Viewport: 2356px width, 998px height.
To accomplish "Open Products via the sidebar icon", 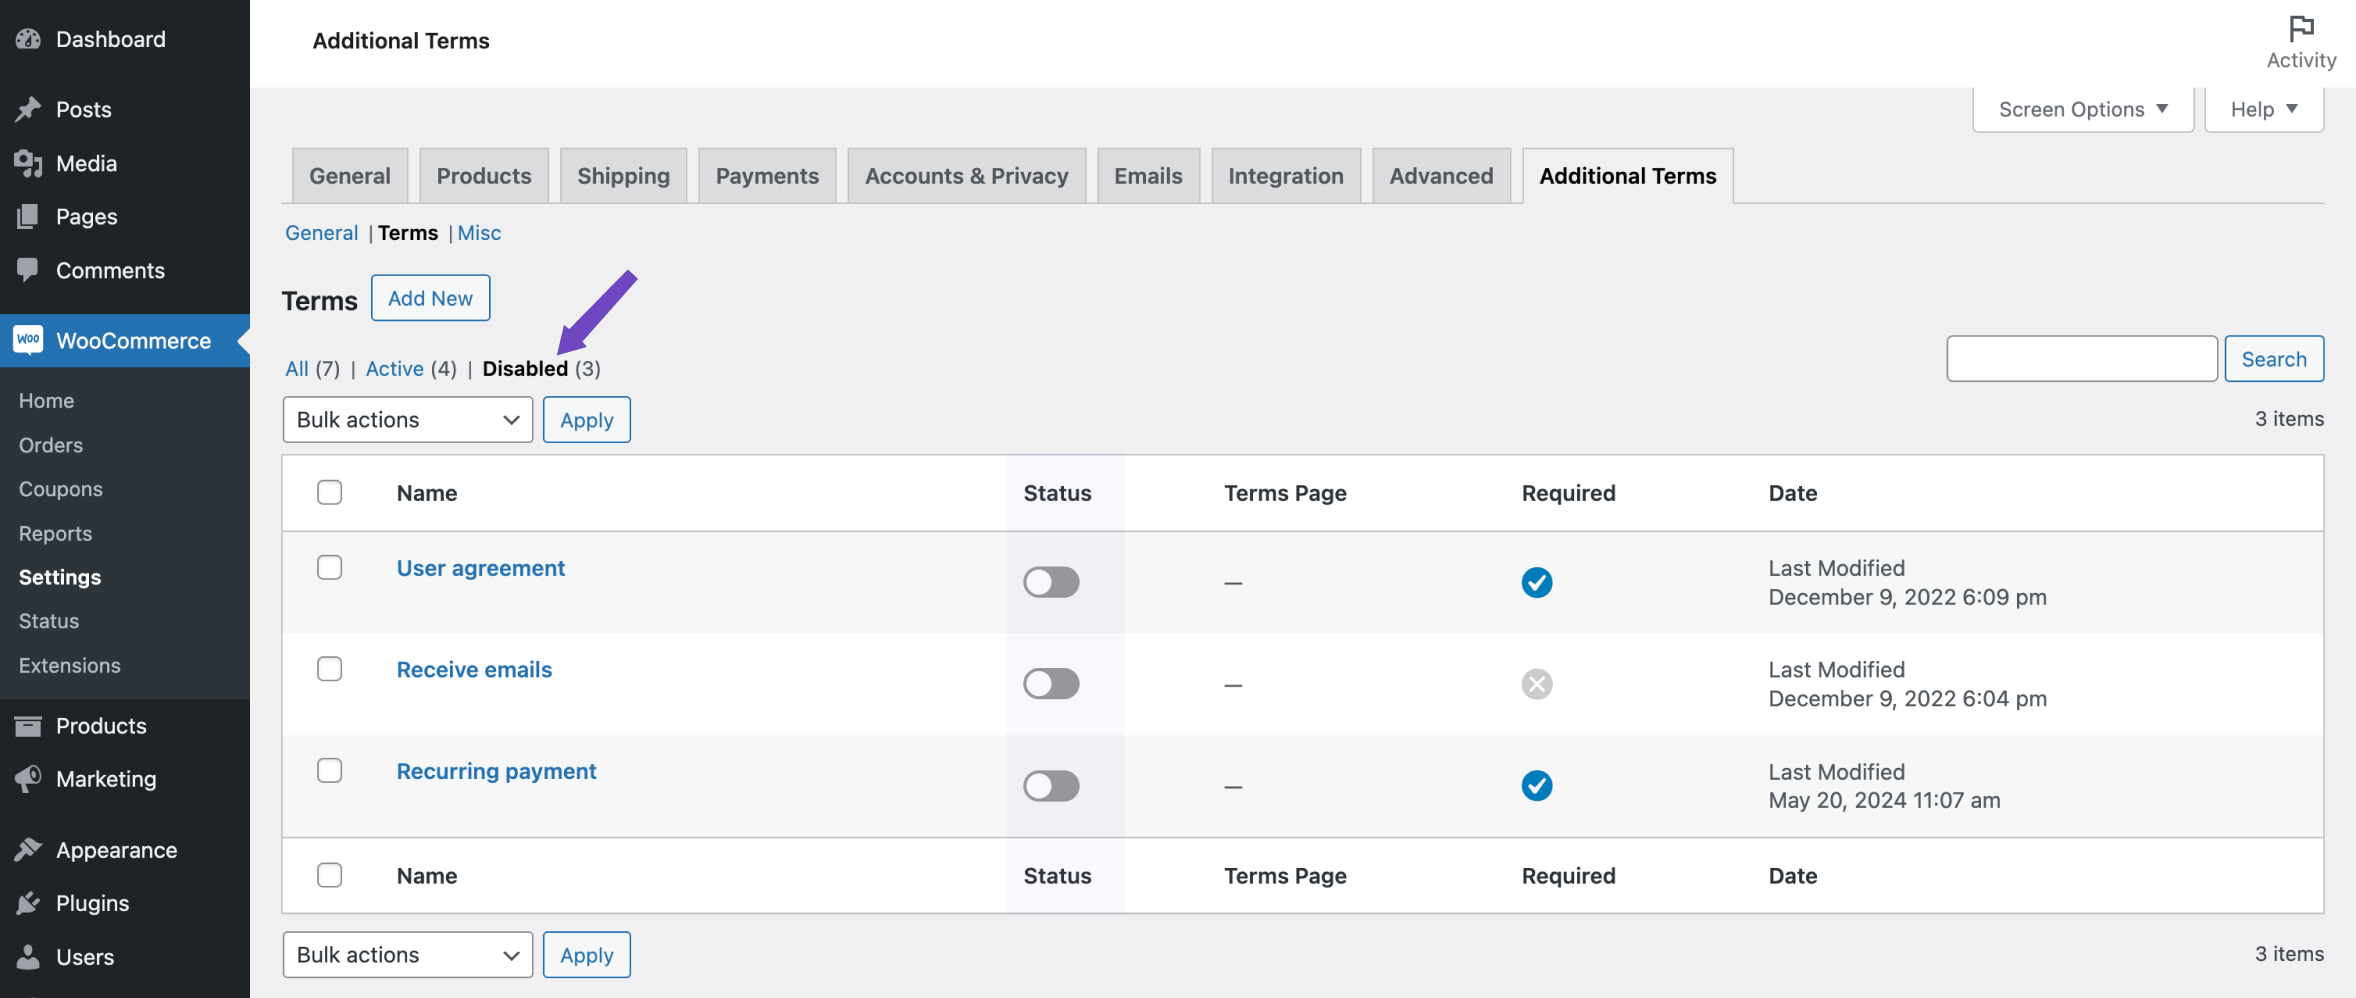I will (28, 726).
